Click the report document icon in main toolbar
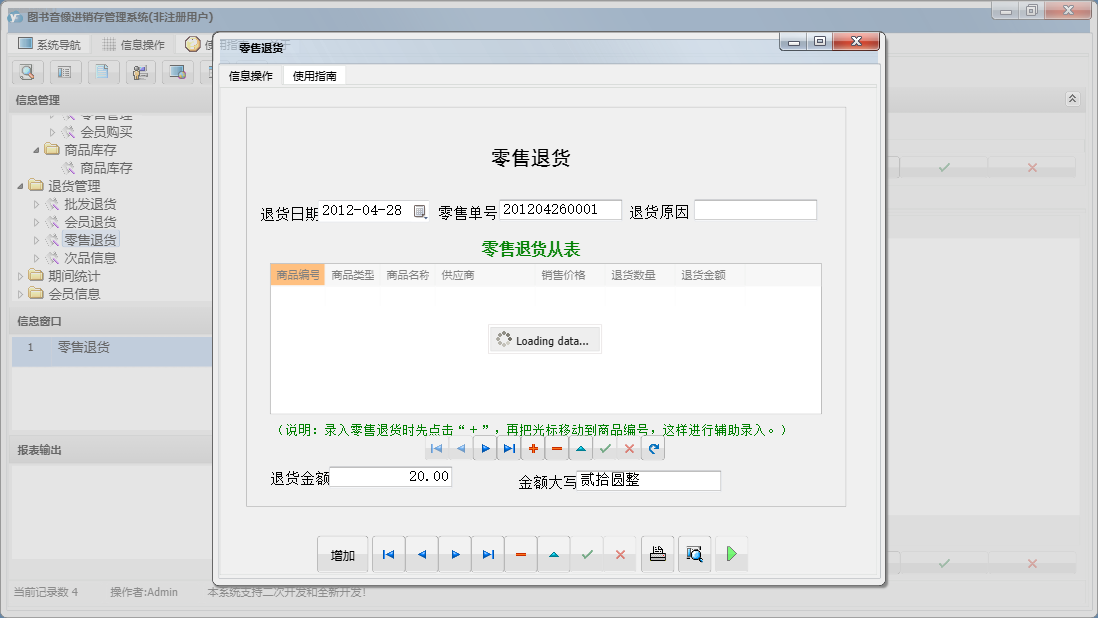Image resolution: width=1098 pixels, height=618 pixels. tap(103, 72)
